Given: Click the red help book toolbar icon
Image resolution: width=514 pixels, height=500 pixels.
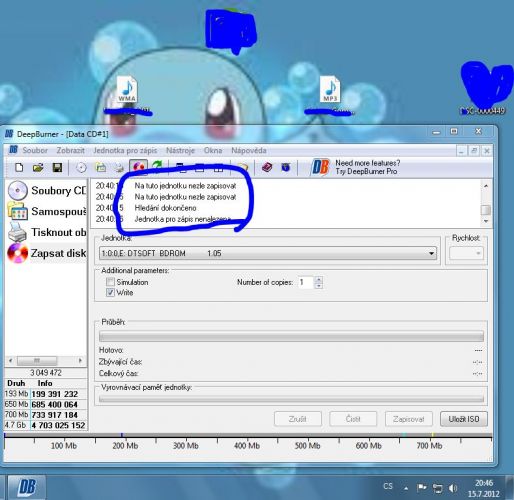Looking at the screenshot, I should (267, 167).
